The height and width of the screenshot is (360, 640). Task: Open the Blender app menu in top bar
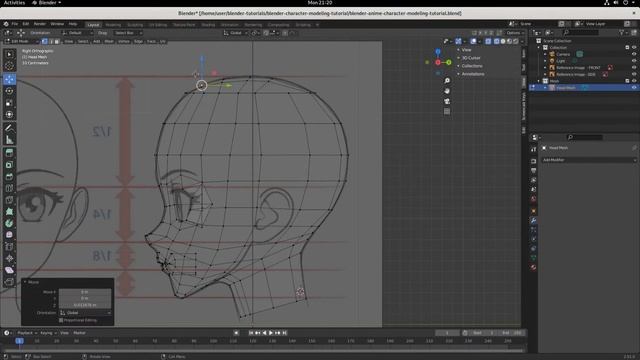(x=47, y=2)
